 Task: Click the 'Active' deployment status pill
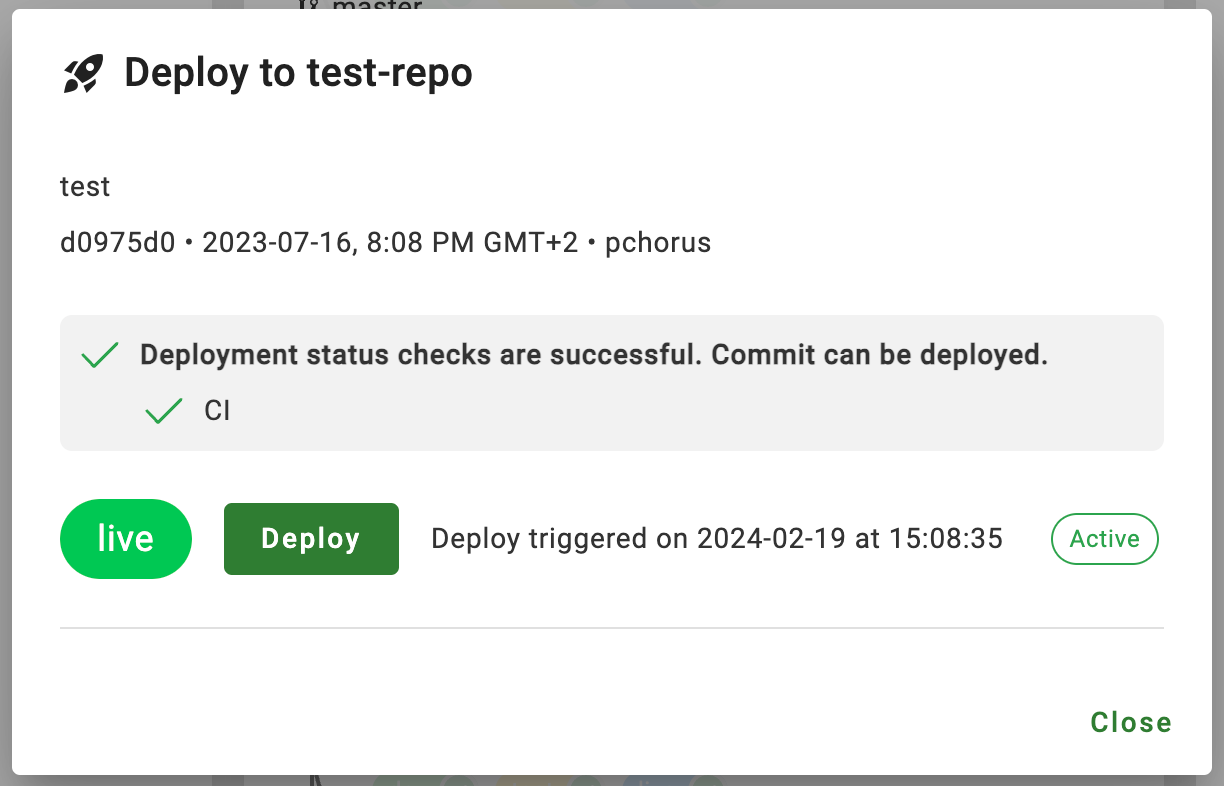[1104, 538]
